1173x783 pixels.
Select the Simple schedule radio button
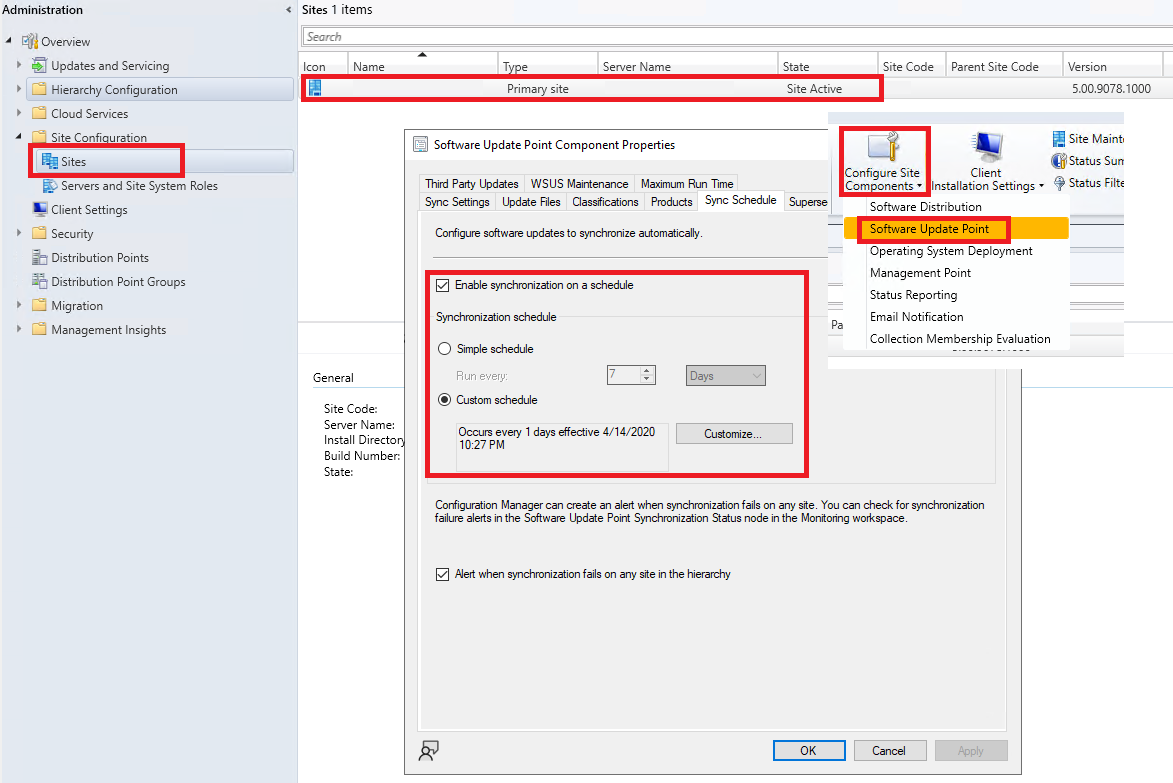[446, 349]
